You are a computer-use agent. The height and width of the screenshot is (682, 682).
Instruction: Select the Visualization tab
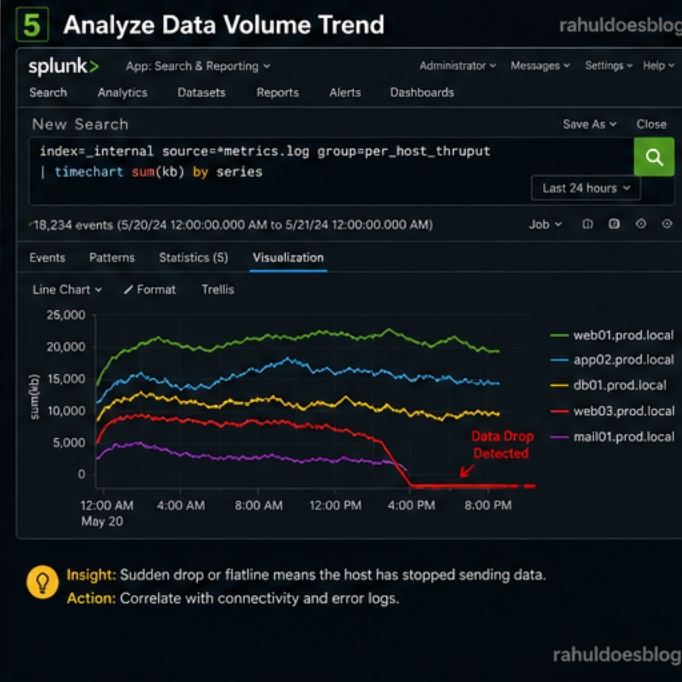pyautogui.click(x=288, y=257)
